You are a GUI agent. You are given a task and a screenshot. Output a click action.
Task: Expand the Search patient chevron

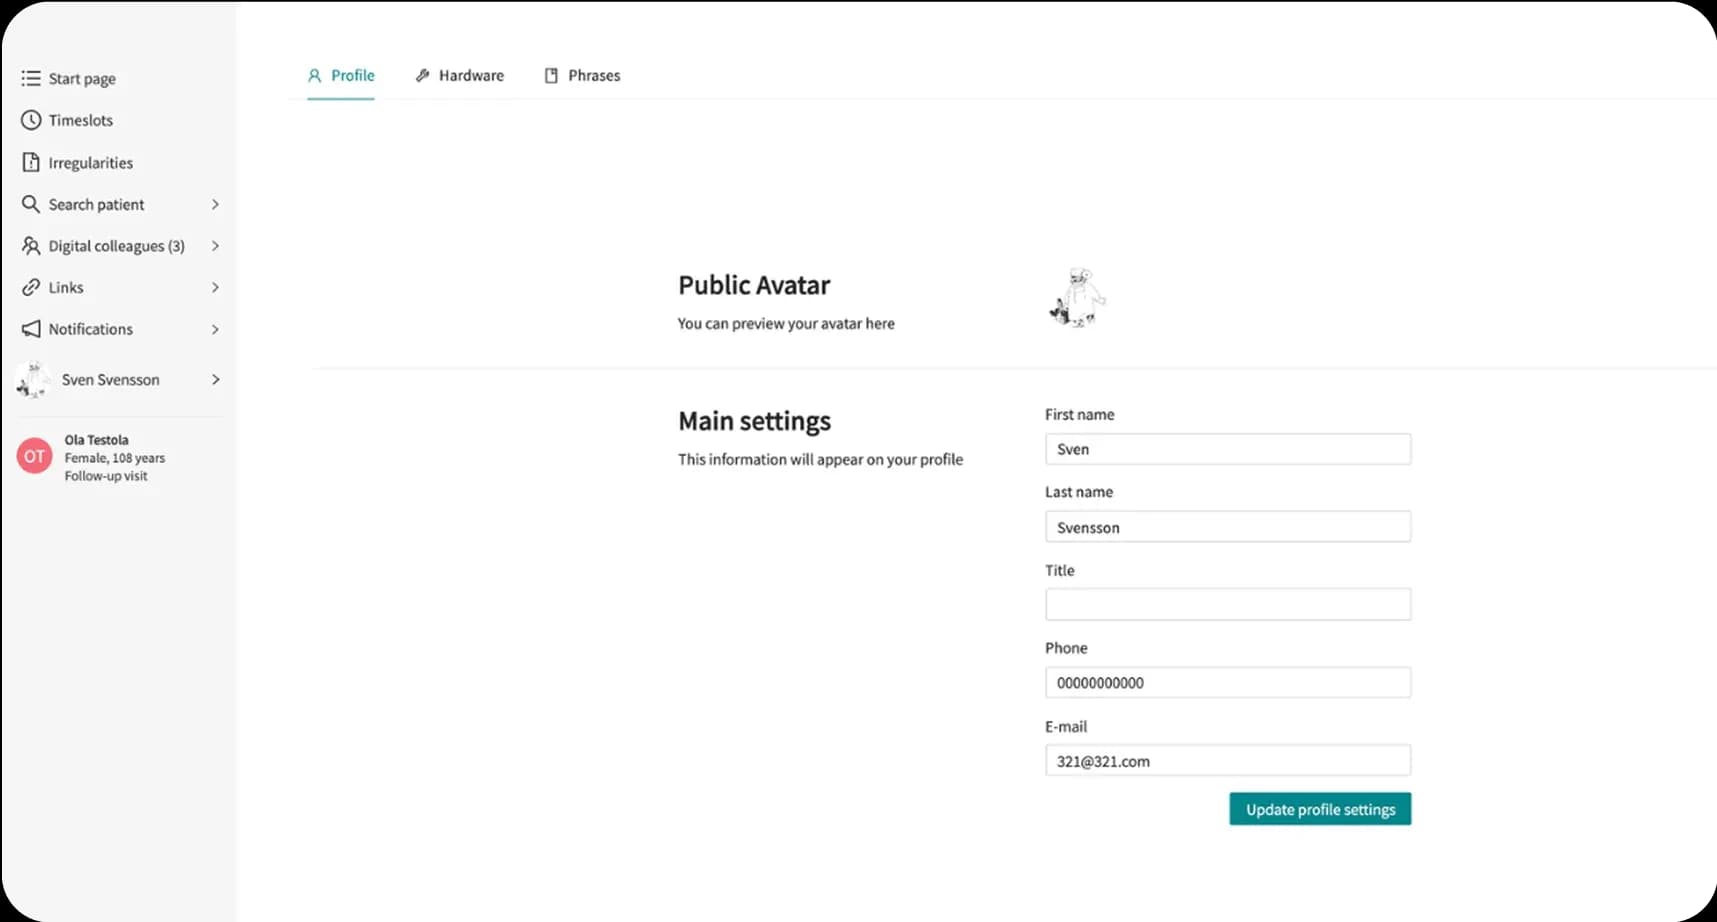pos(215,204)
